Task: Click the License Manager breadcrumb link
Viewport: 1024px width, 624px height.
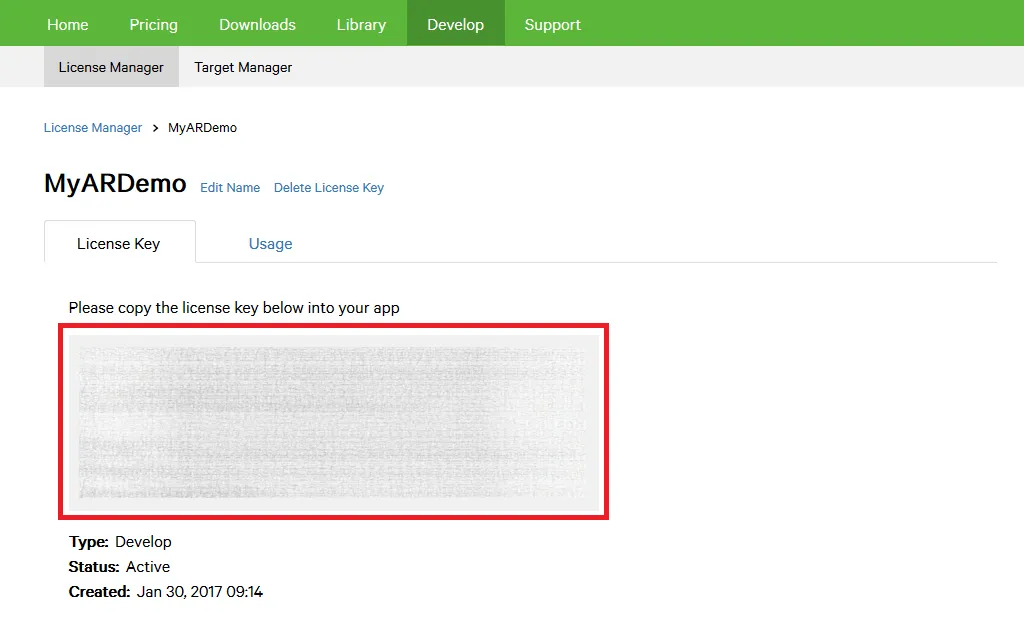Action: (93, 128)
